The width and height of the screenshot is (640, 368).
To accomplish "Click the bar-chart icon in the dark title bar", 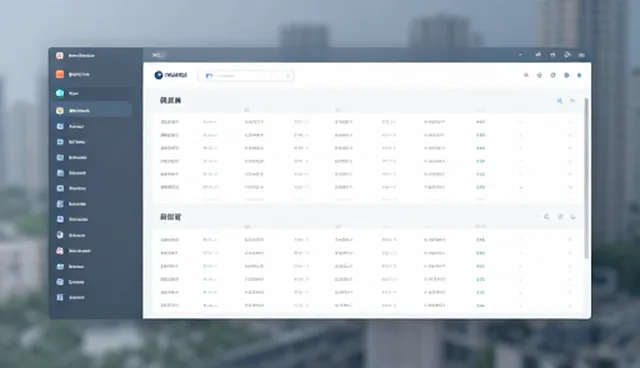I will point(538,55).
